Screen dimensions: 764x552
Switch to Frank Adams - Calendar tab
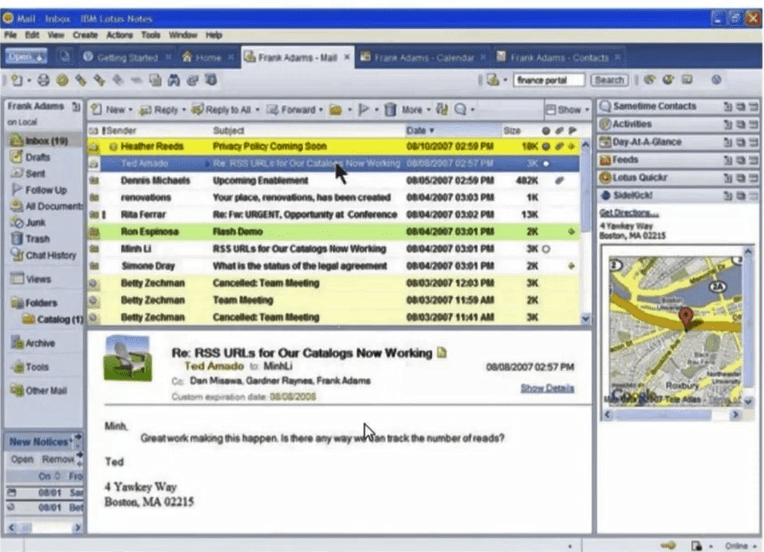coord(420,58)
